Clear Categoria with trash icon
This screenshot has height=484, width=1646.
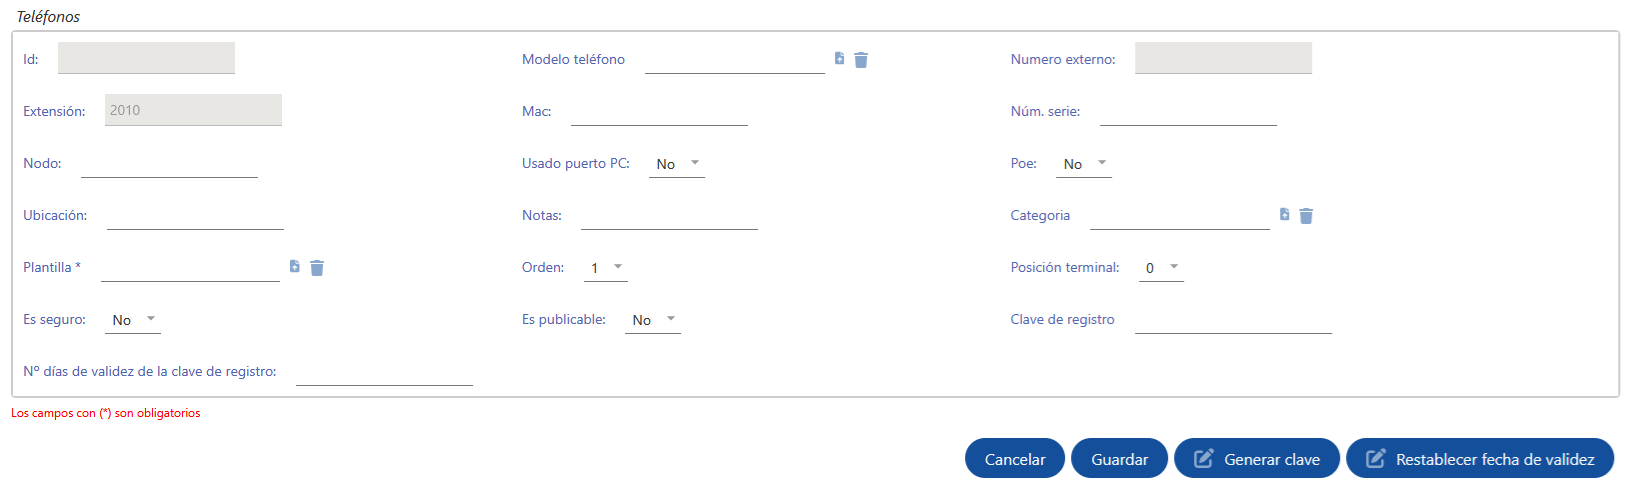click(1306, 216)
